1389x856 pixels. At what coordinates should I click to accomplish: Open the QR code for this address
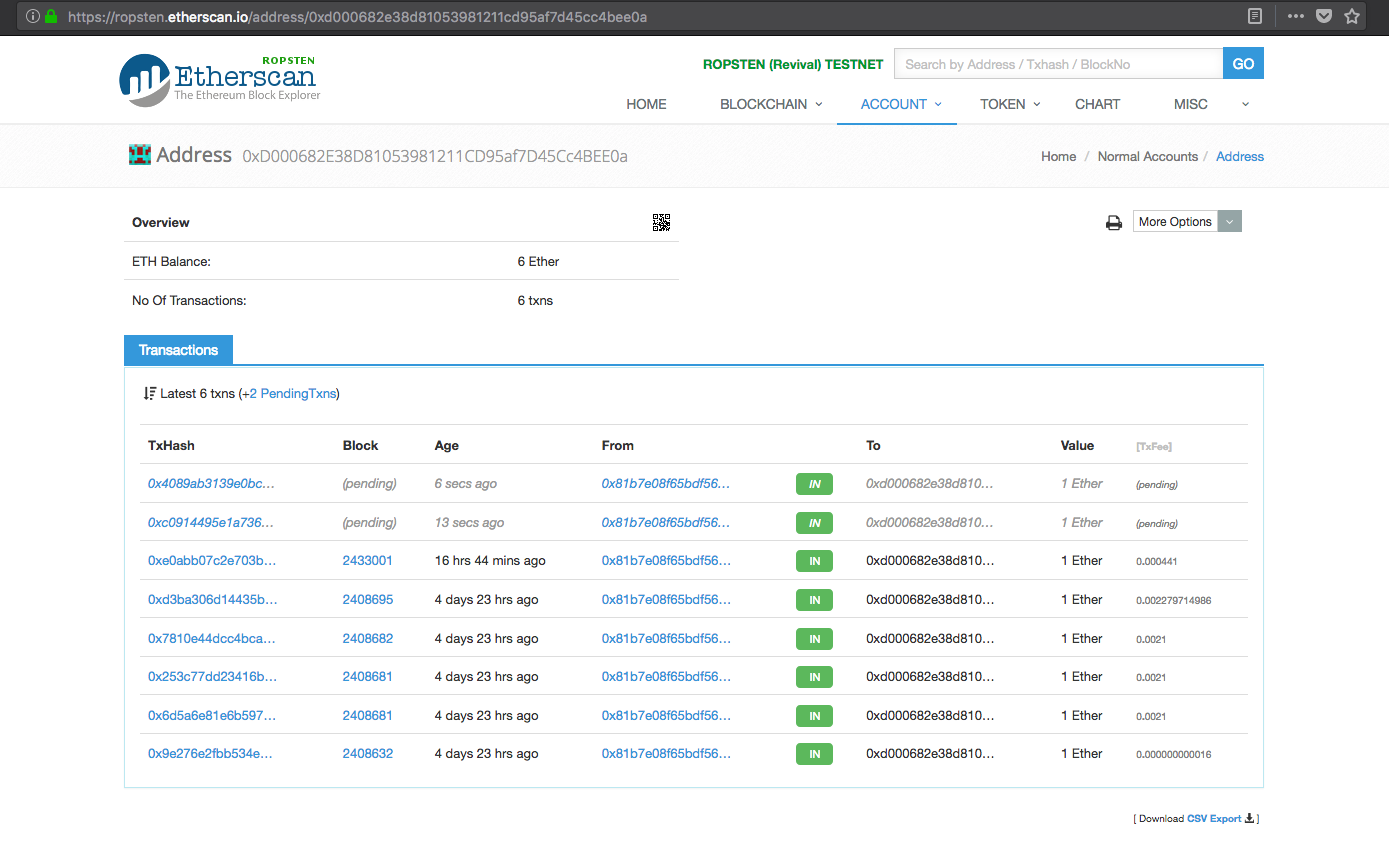(x=661, y=222)
